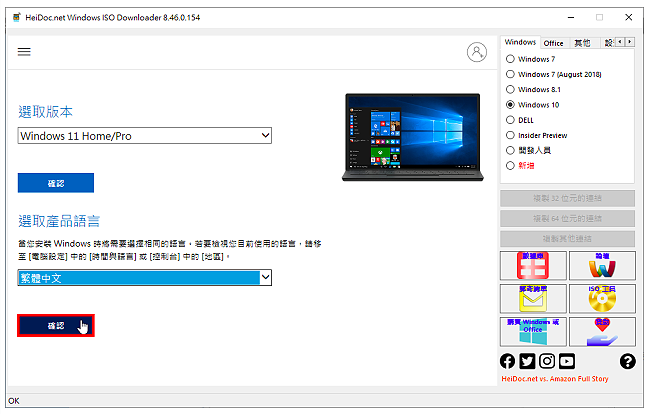
Task: Select the DELL radio button
Action: click(510, 120)
